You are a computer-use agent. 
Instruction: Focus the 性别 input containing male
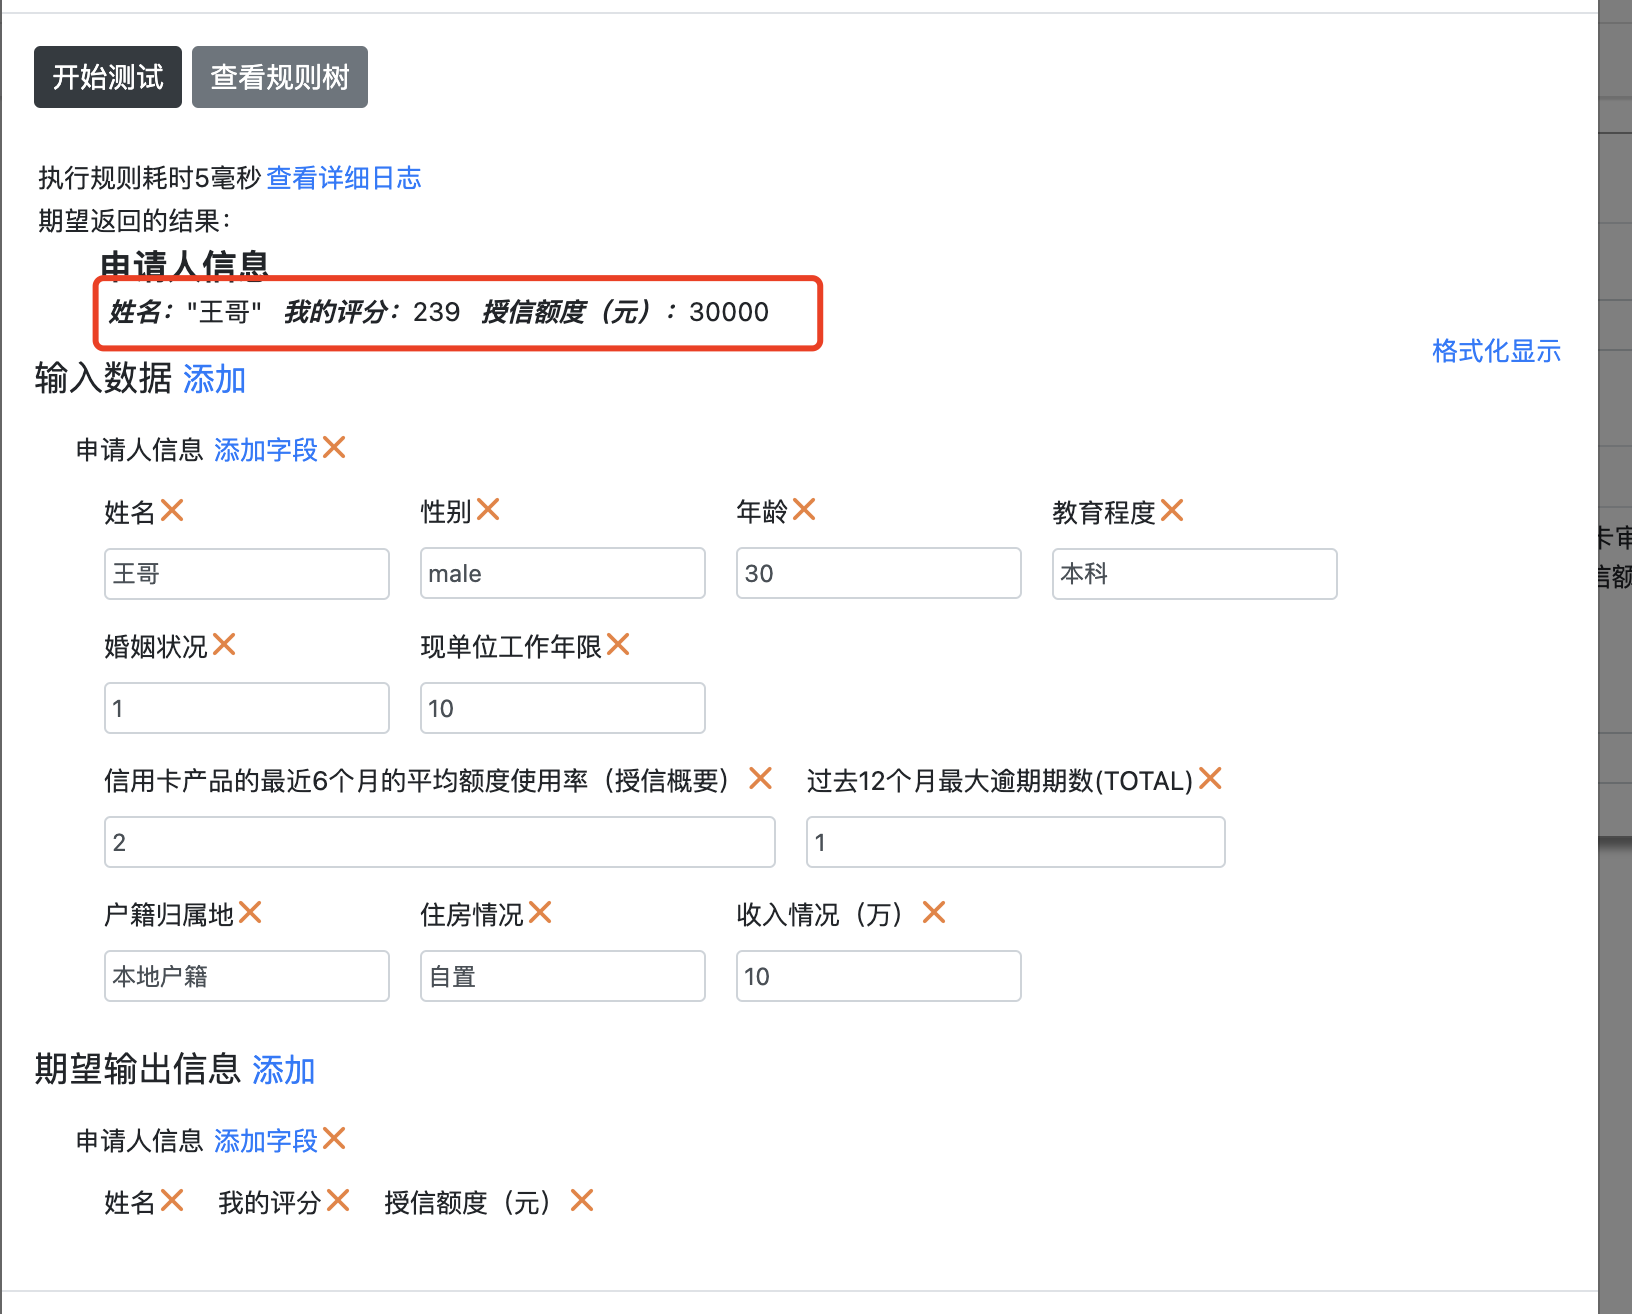(x=562, y=574)
